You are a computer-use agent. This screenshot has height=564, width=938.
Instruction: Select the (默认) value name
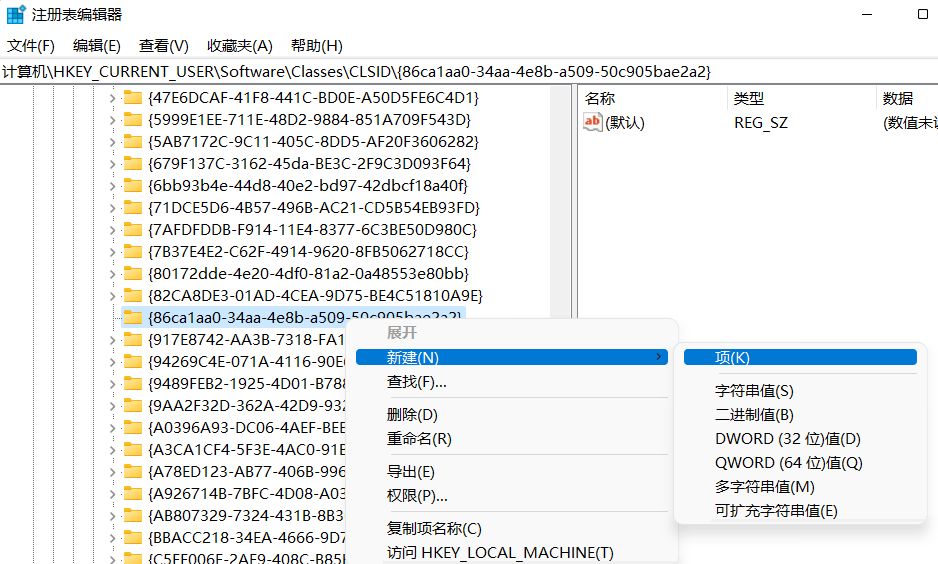click(x=625, y=123)
